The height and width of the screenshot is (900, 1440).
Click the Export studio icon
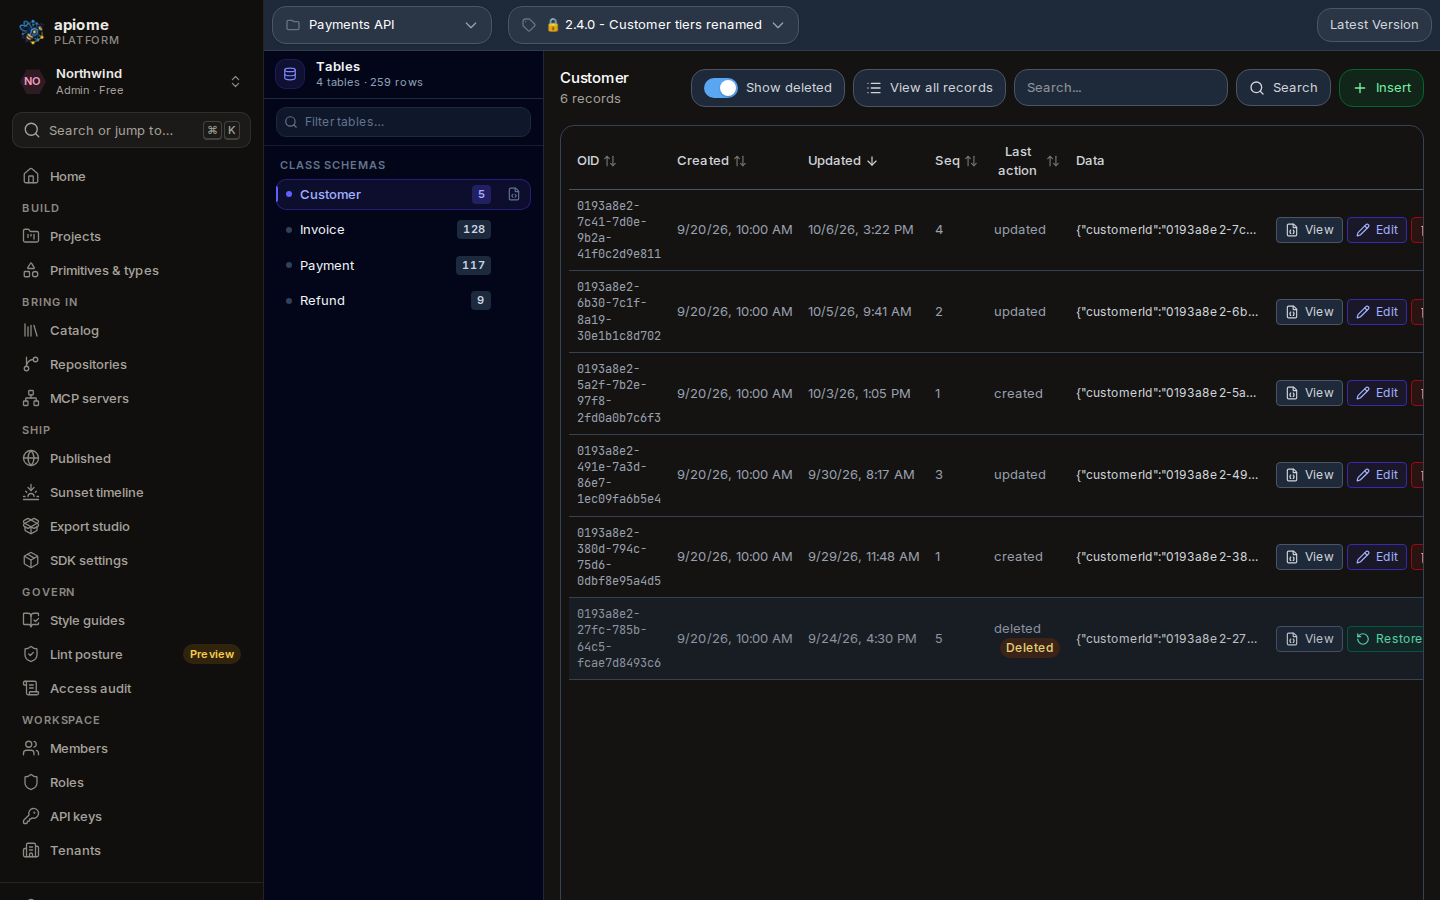(31, 526)
